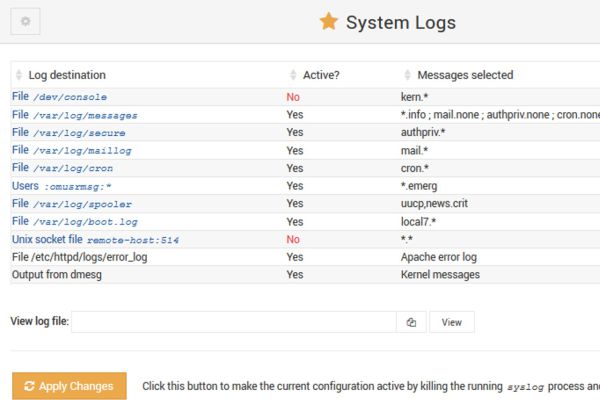The image size is (600, 400).
Task: Open File /var/log/spooler log destination
Action: [72, 204]
